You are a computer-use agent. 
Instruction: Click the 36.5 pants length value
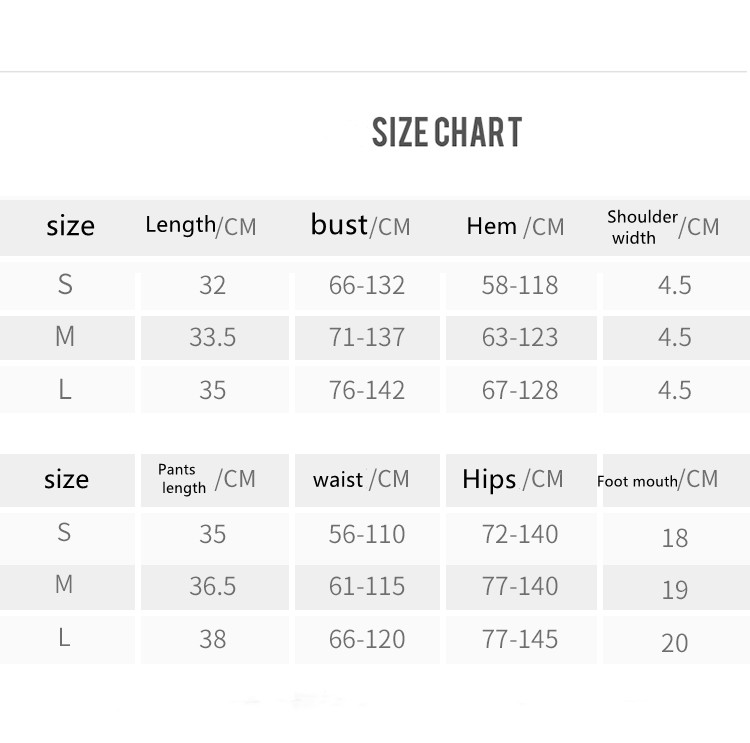[x=213, y=586]
